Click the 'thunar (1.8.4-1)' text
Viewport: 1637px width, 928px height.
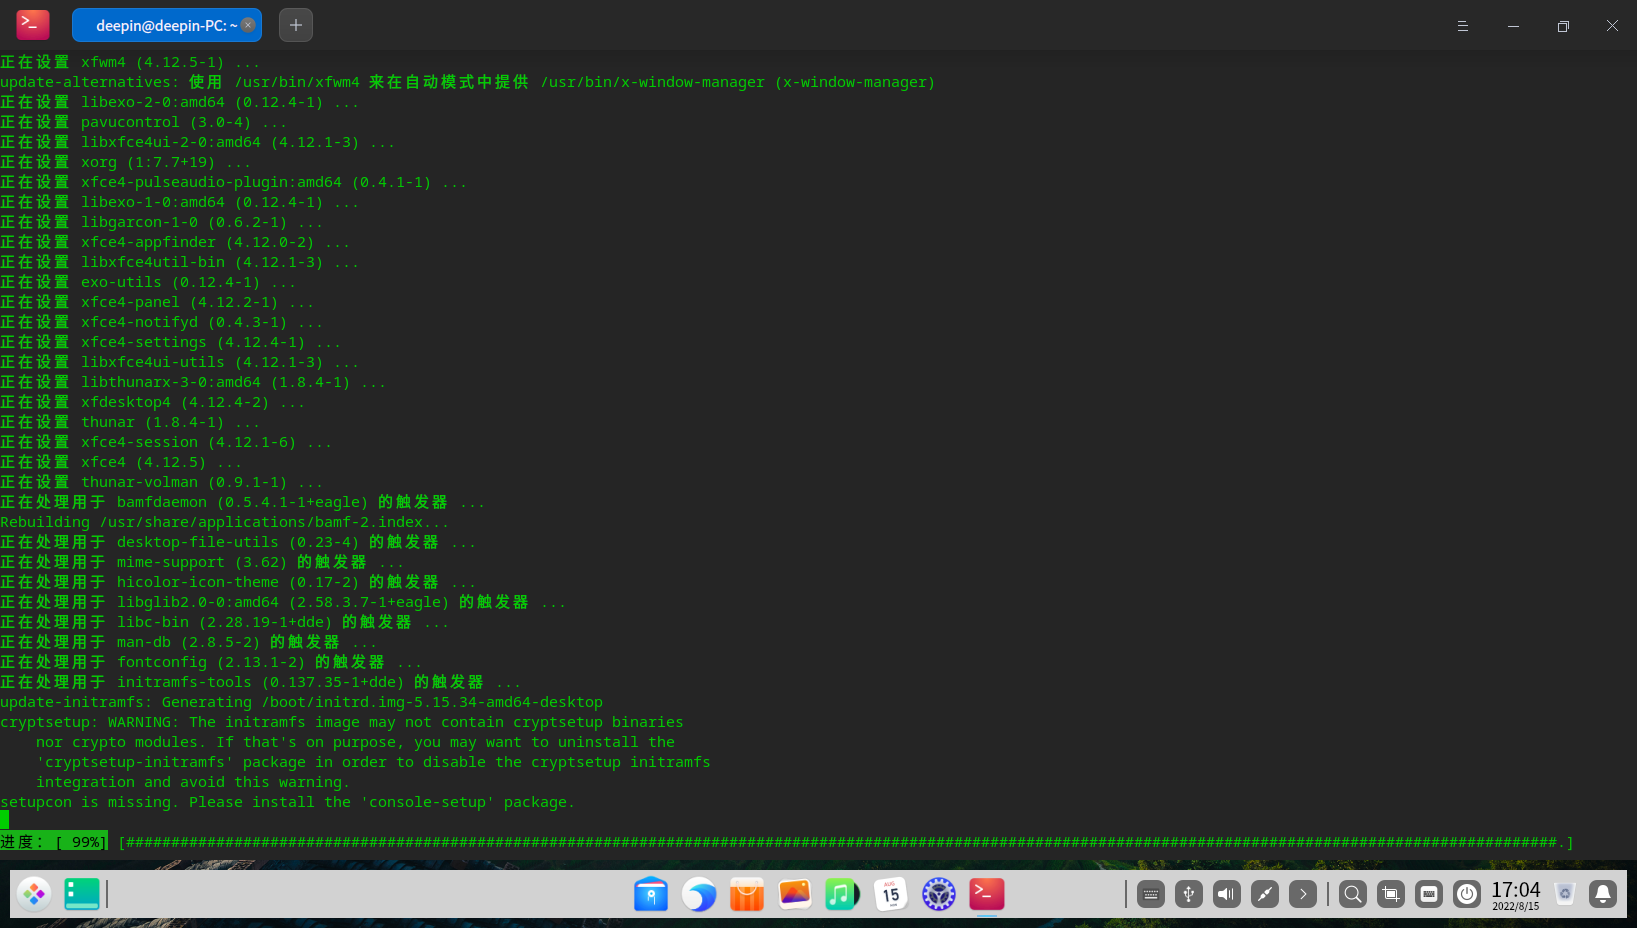(153, 422)
